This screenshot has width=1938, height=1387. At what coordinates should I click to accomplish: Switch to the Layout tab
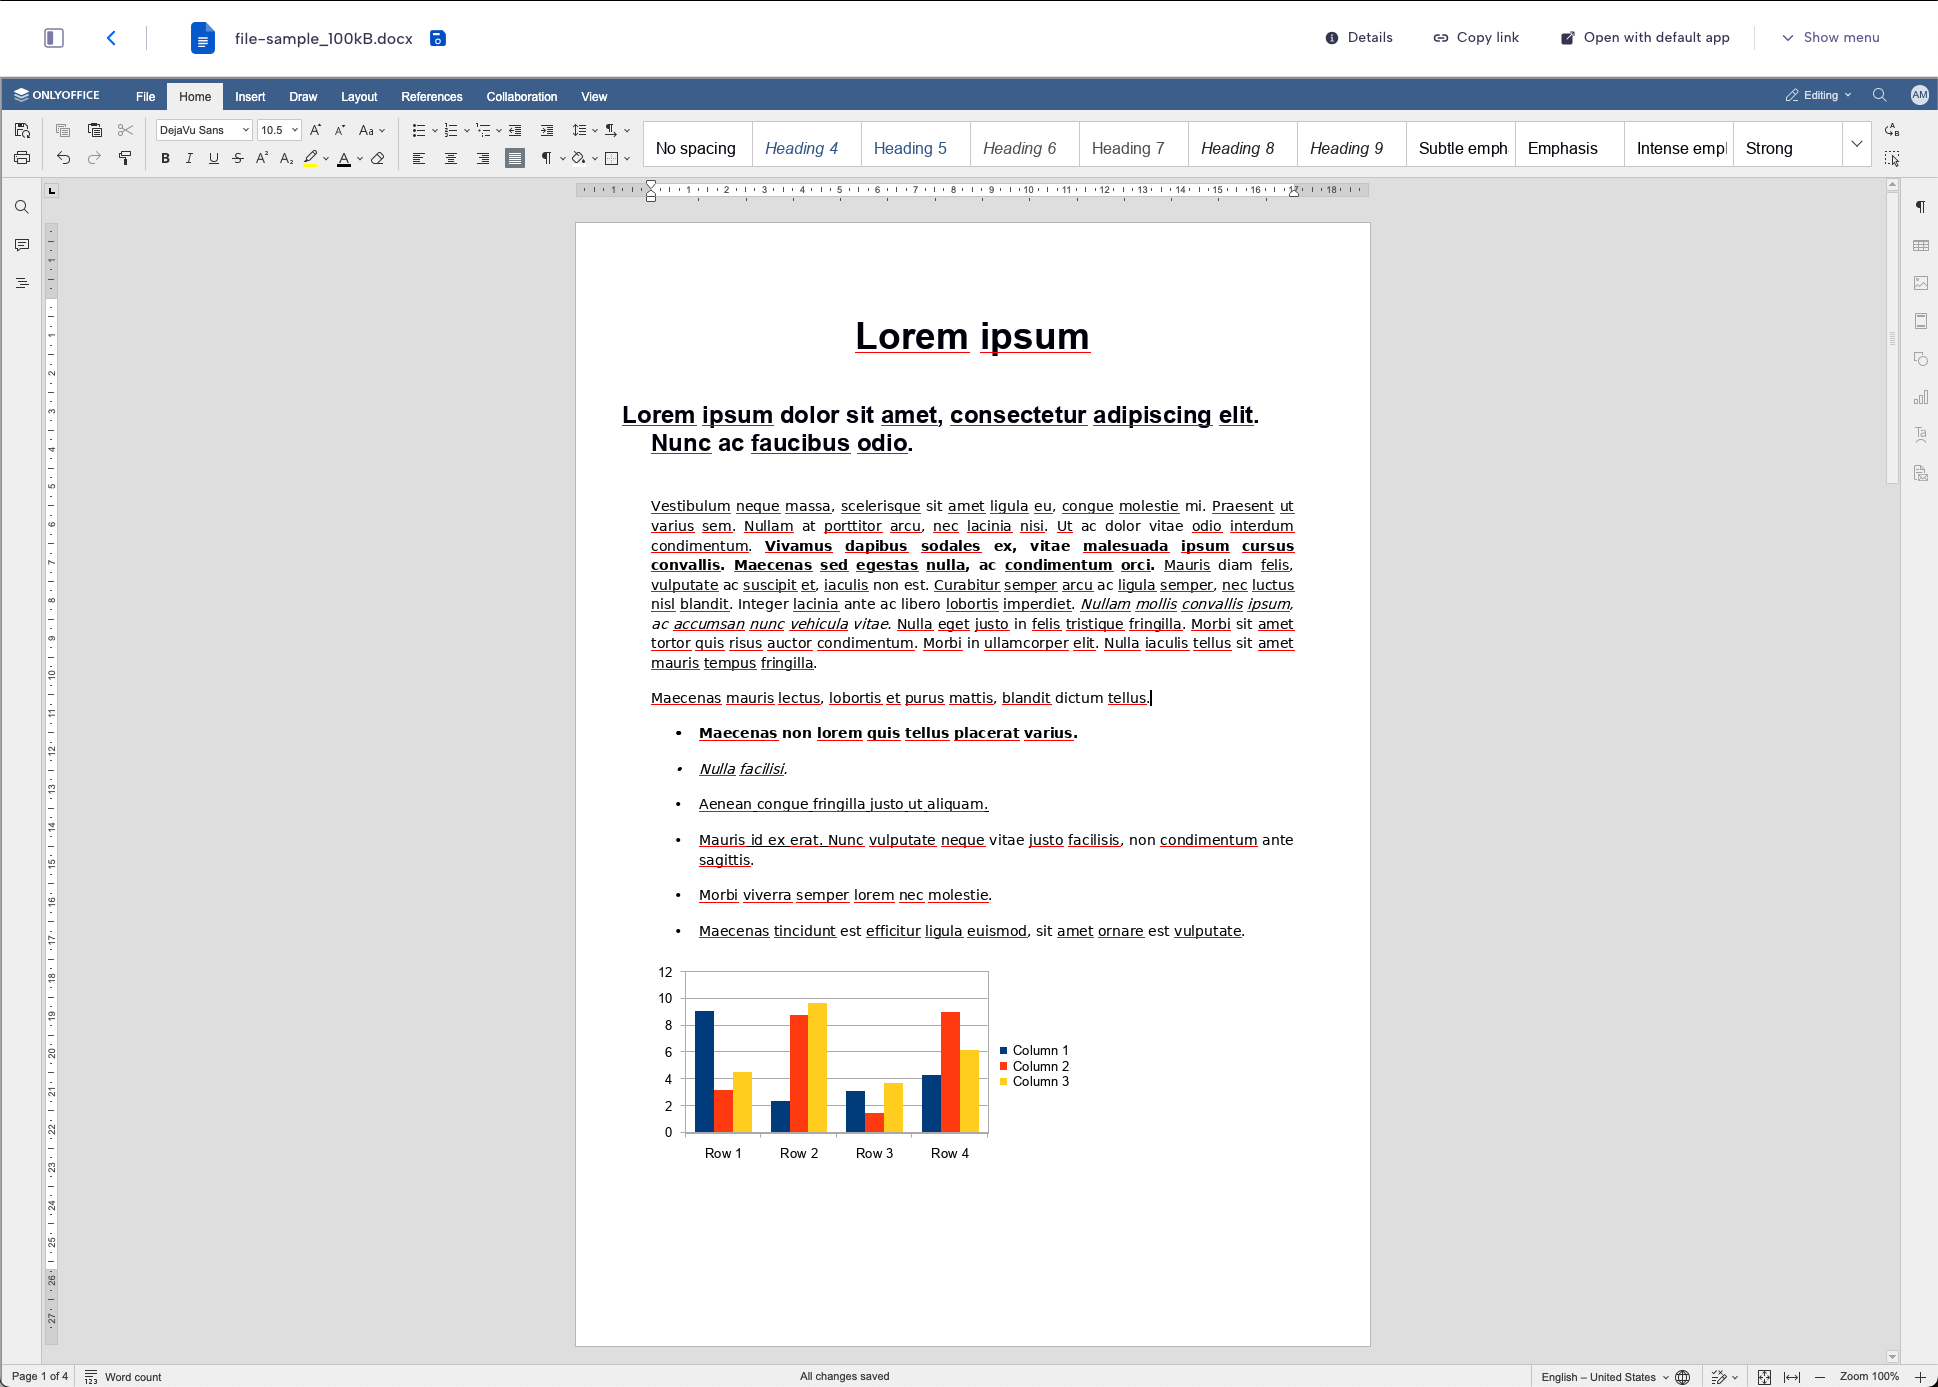pyautogui.click(x=359, y=97)
